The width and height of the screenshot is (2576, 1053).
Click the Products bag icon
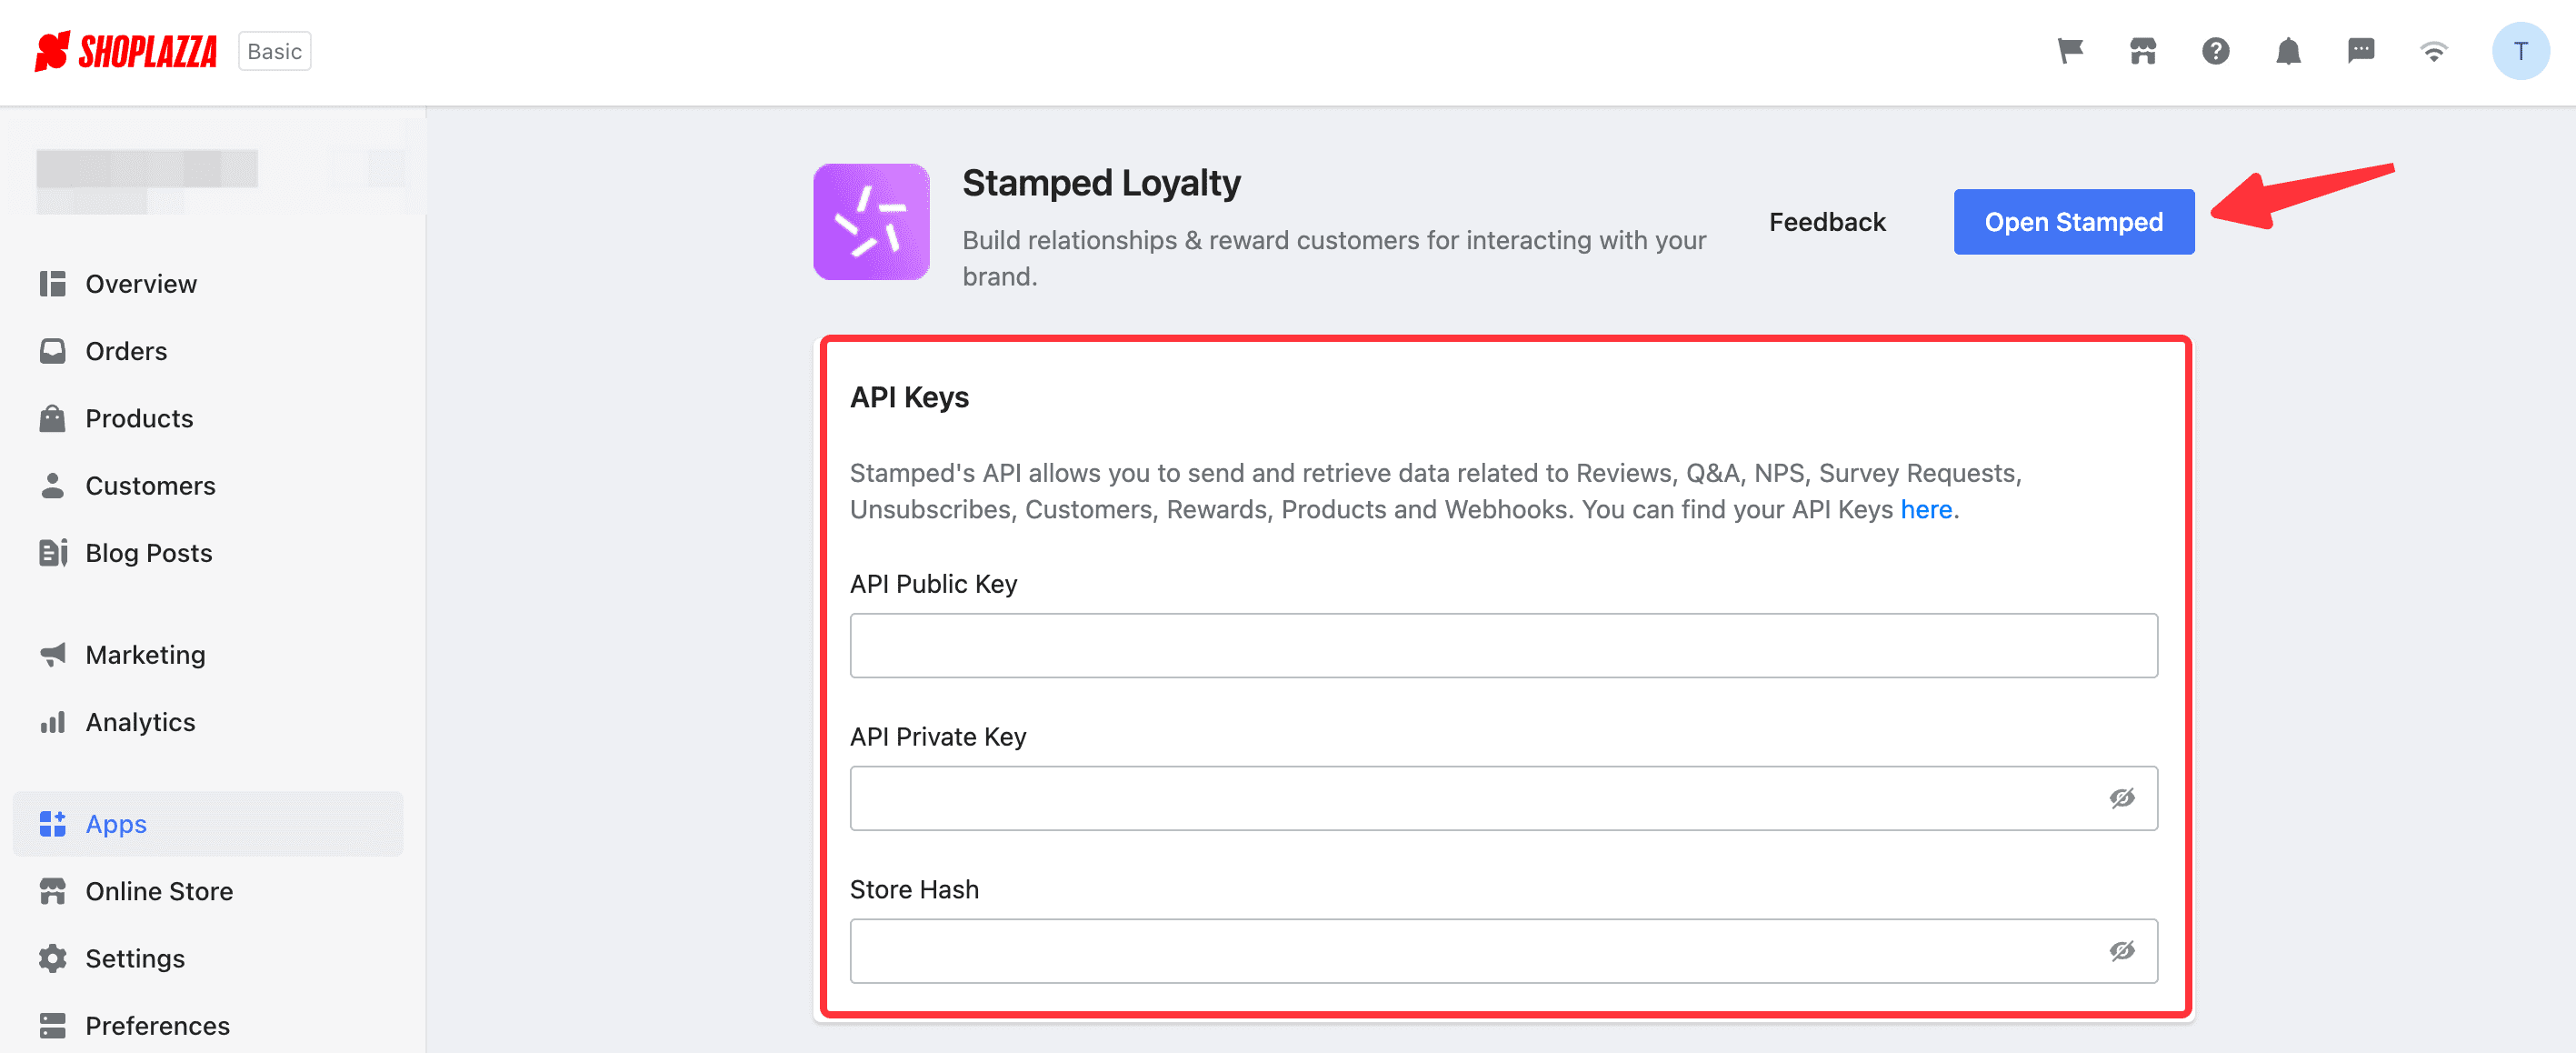coord(53,418)
